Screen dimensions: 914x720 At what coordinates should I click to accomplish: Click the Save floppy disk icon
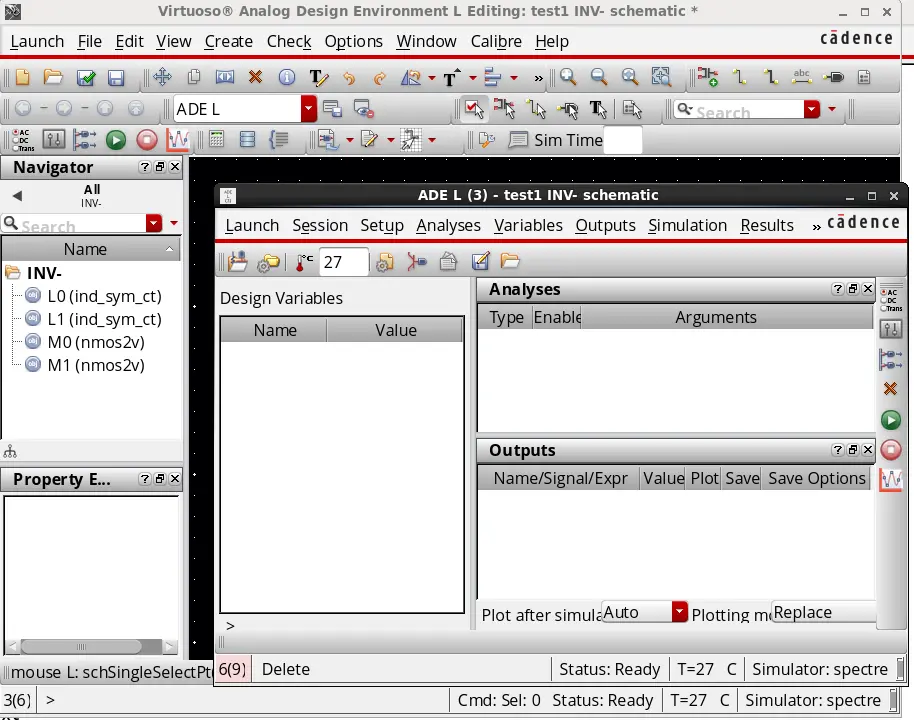pos(116,77)
